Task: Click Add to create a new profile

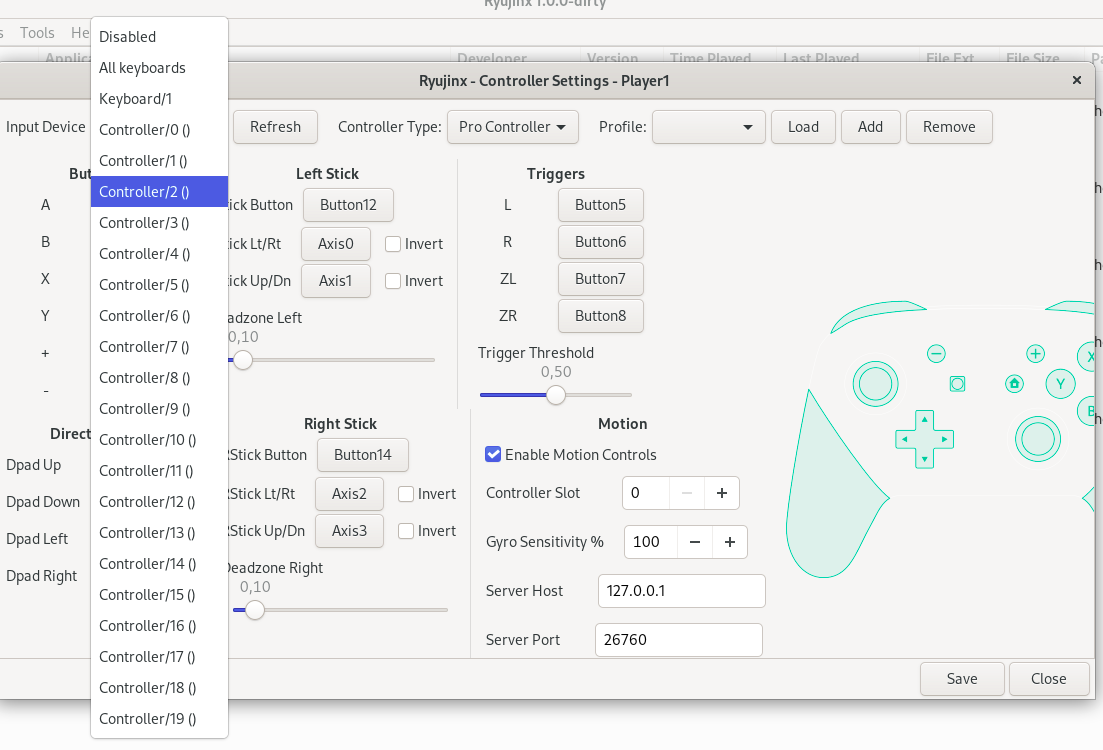Action: 870,127
